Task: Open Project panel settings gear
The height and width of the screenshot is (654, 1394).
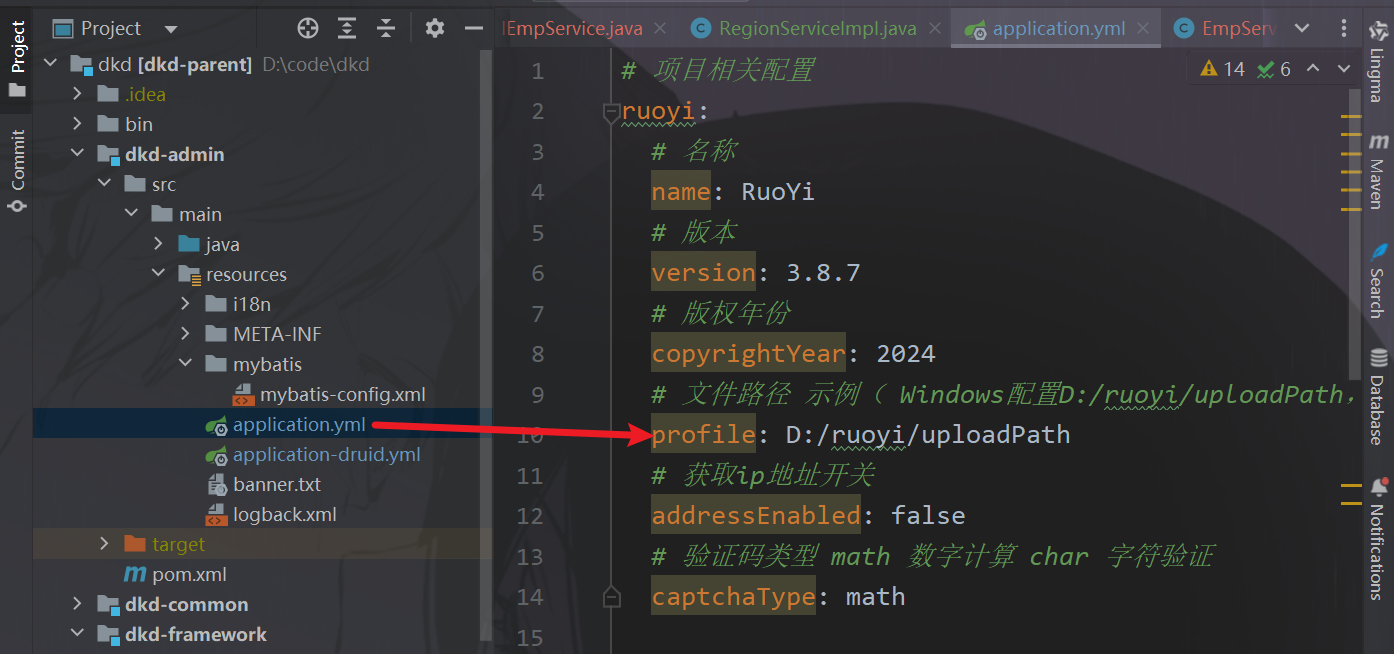Action: click(x=434, y=28)
